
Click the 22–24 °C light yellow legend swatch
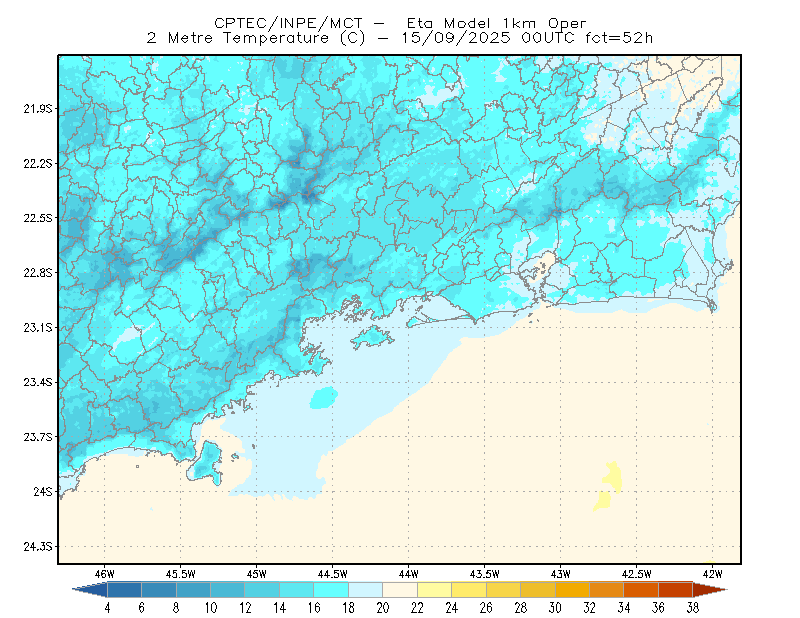coord(434,589)
